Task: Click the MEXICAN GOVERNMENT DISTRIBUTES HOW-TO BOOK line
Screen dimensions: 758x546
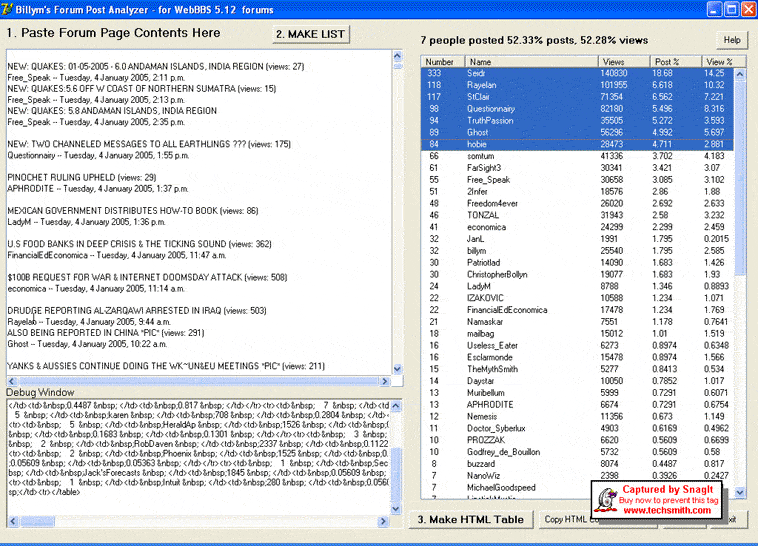Action: pyautogui.click(x=133, y=211)
